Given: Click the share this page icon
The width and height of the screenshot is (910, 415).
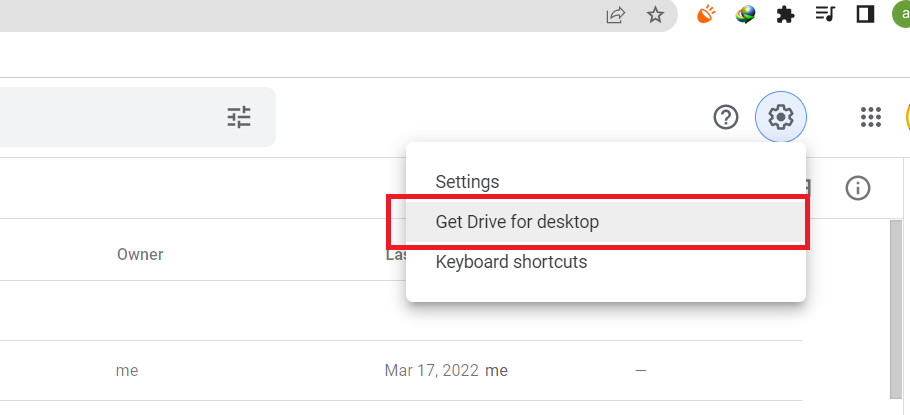Looking at the screenshot, I should (x=615, y=15).
